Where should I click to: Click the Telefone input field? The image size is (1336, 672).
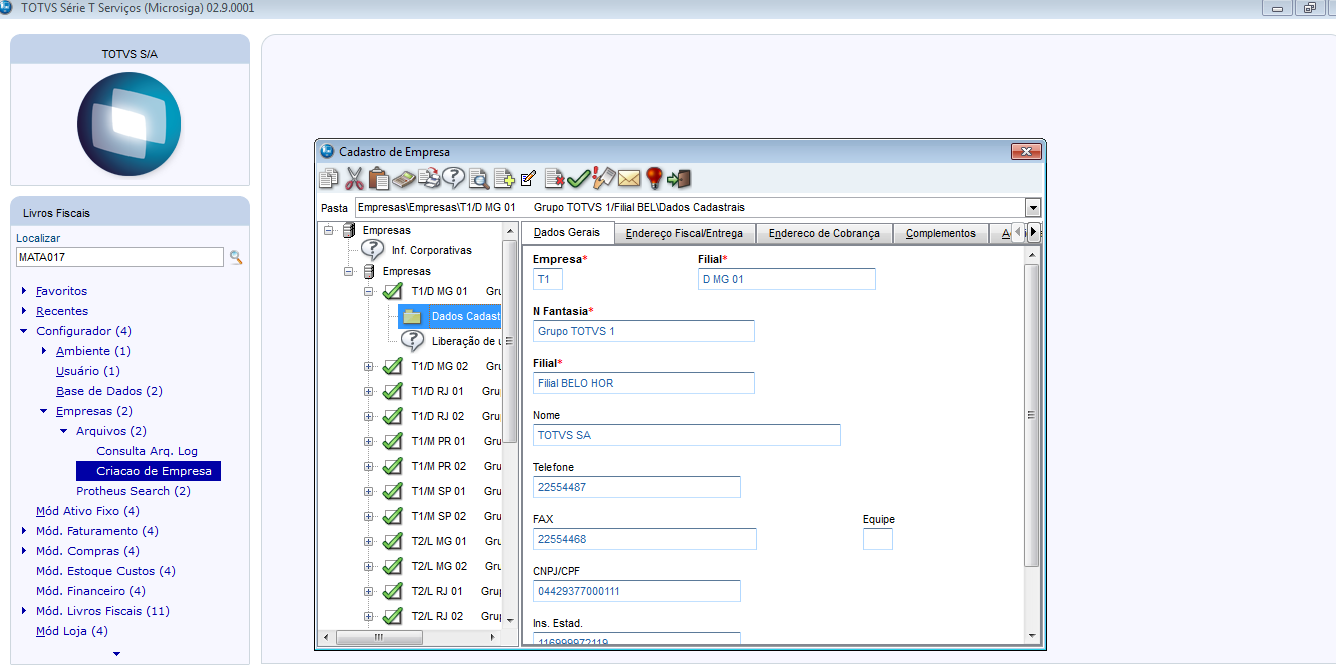click(637, 487)
